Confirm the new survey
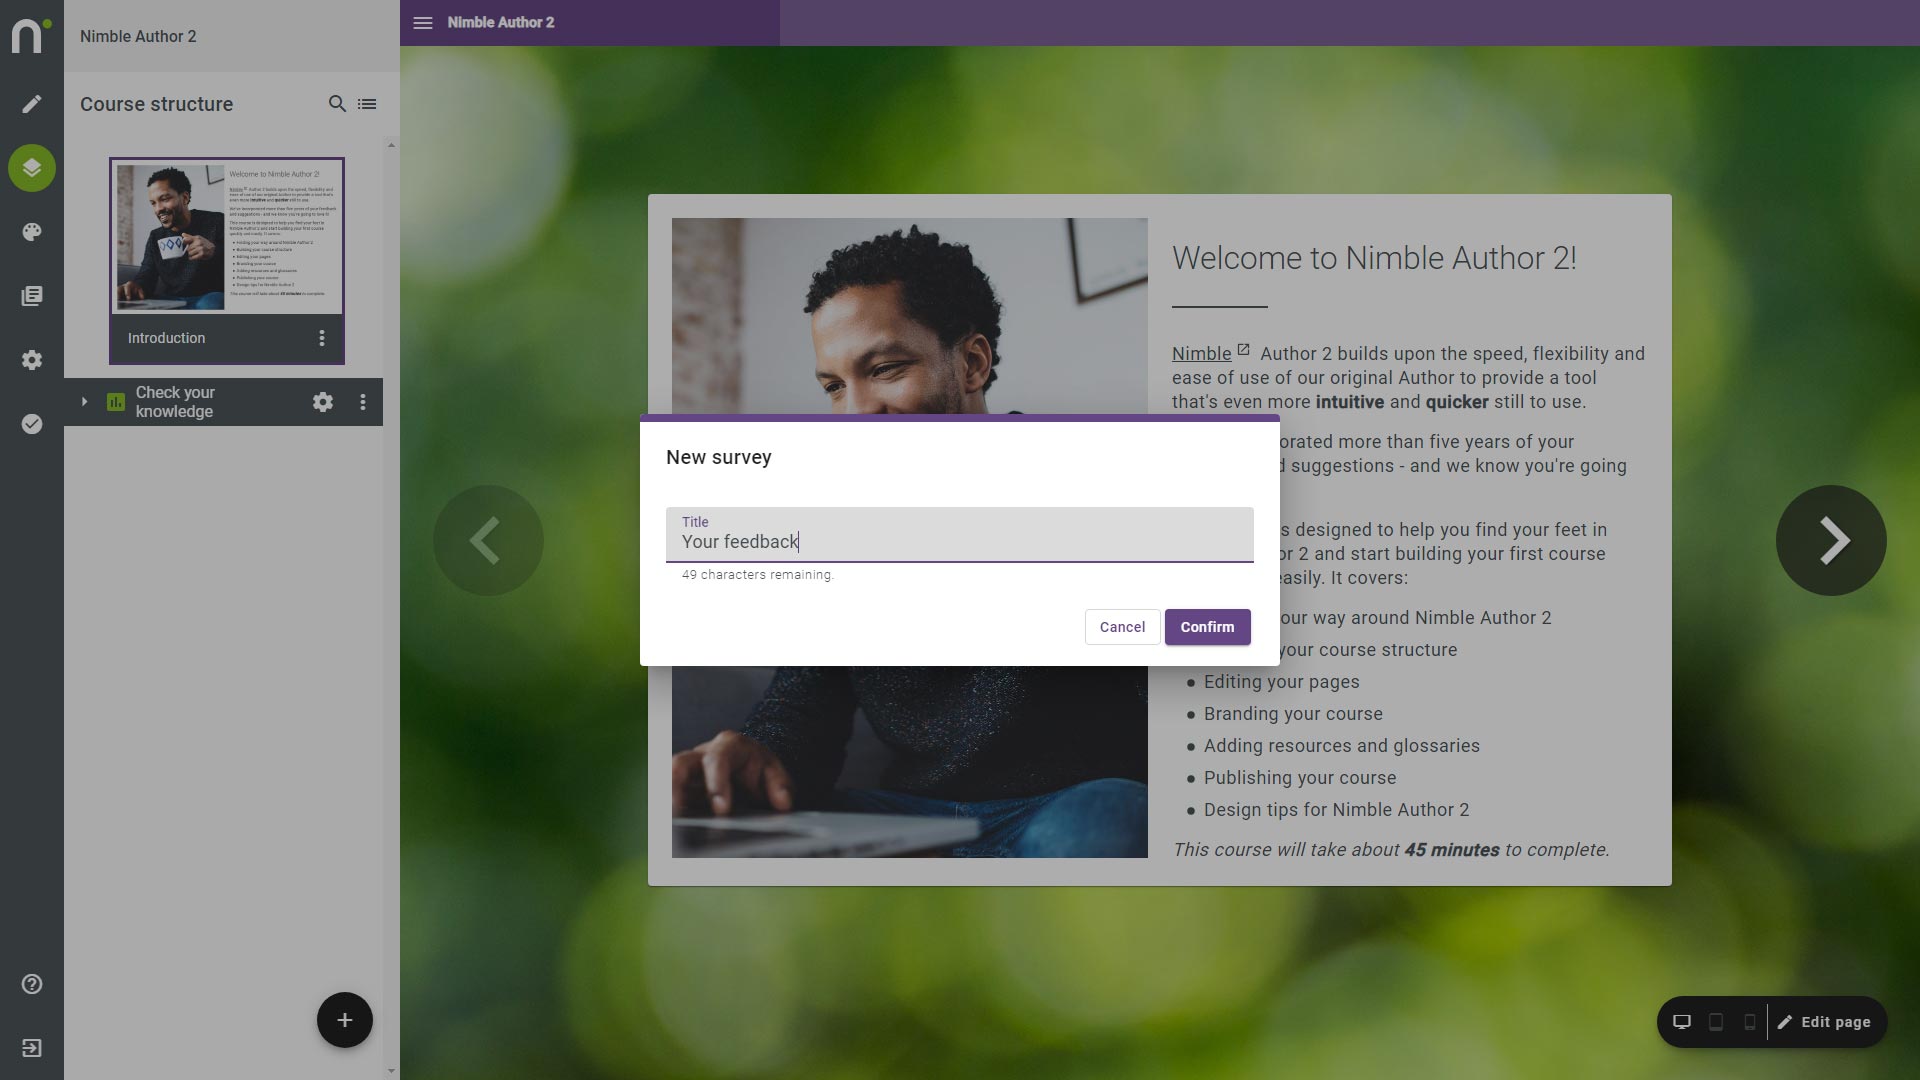The image size is (1920, 1080). coord(1207,627)
